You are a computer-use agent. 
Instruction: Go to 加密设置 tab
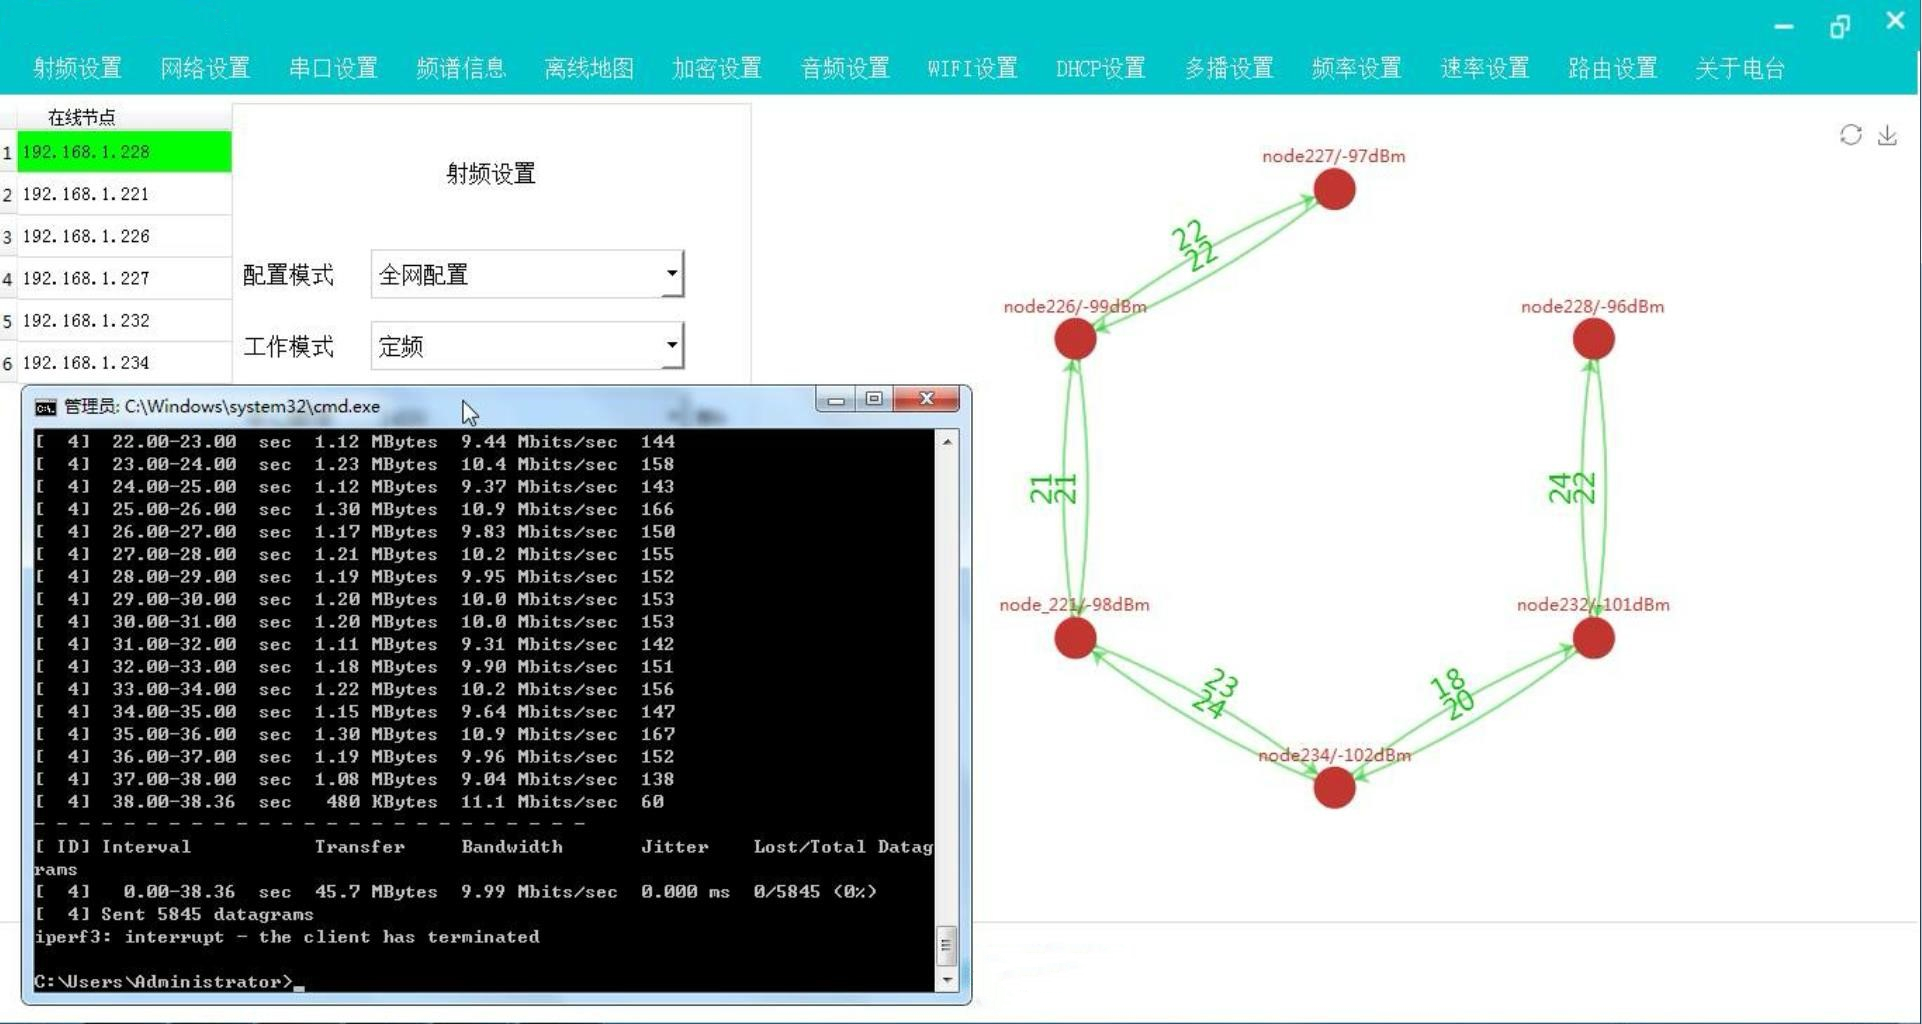click(717, 68)
